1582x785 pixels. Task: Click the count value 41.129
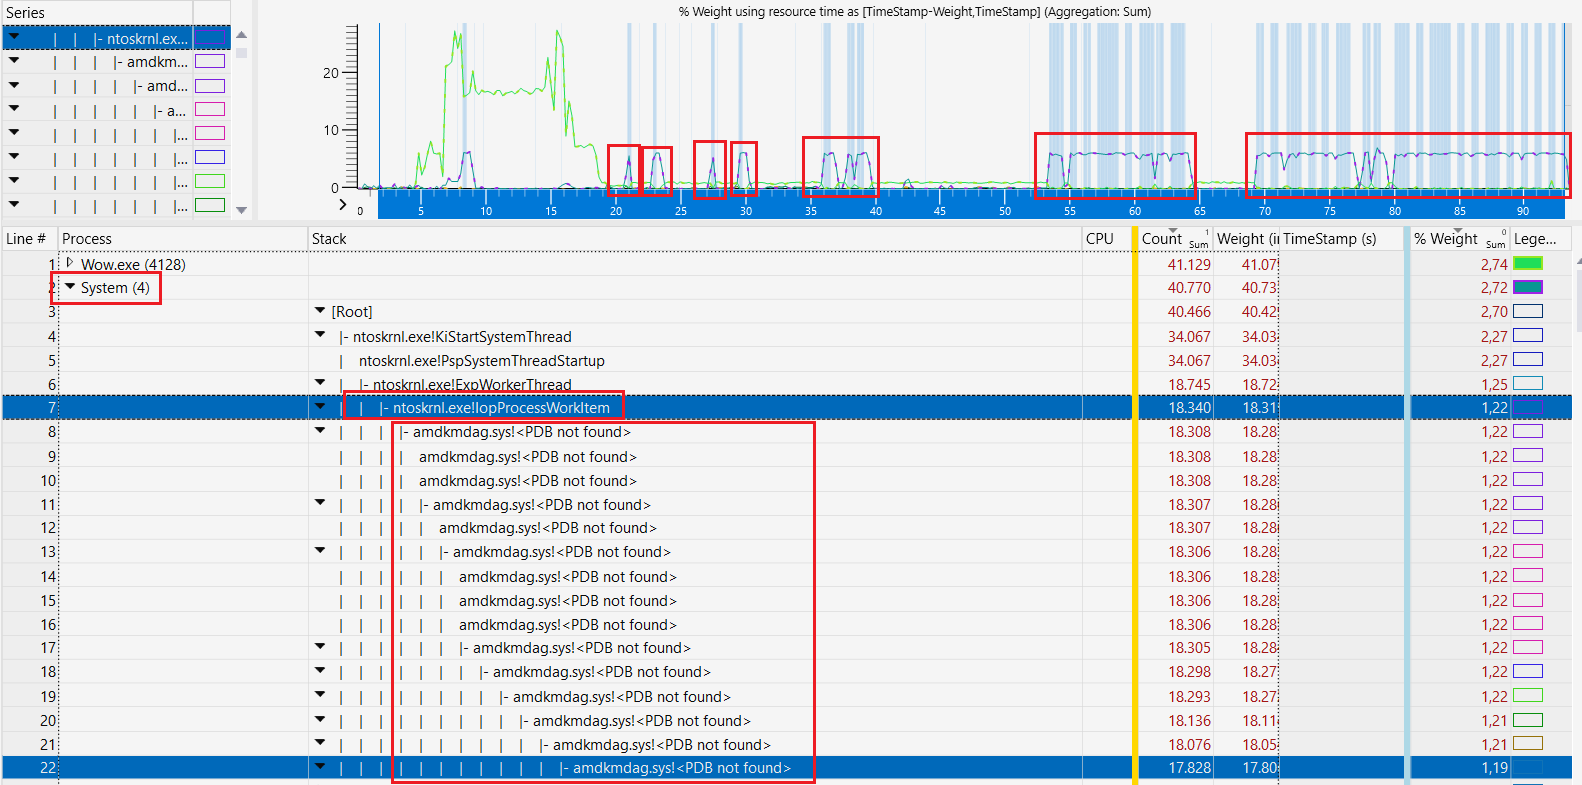(1189, 264)
